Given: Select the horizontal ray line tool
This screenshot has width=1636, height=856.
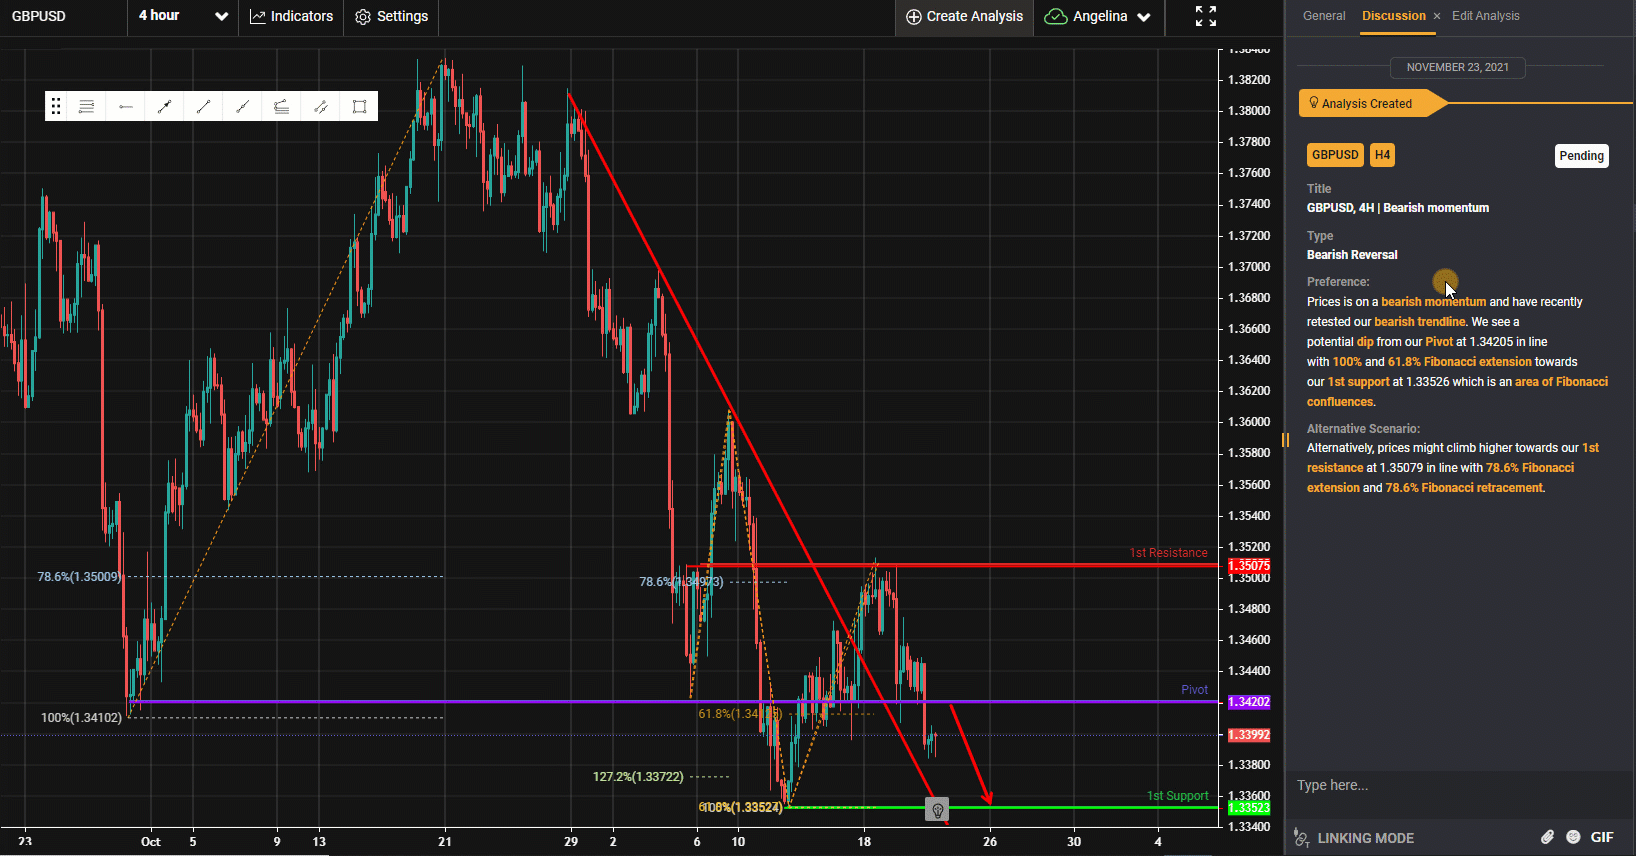Looking at the screenshot, I should tap(126, 106).
